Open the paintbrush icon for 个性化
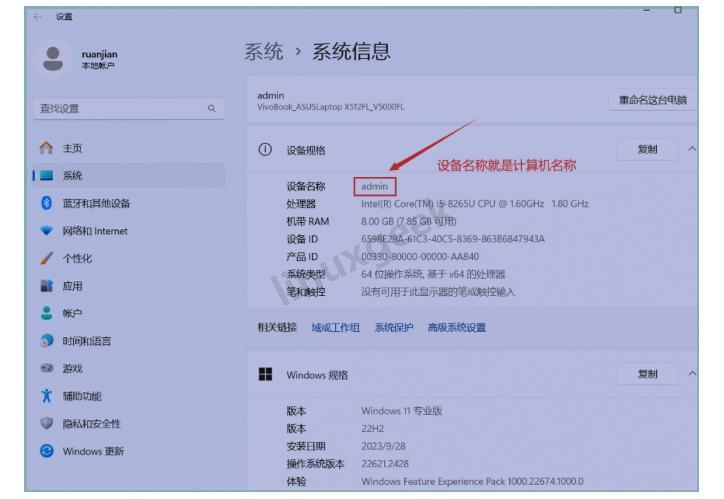 pyautogui.click(x=46, y=258)
